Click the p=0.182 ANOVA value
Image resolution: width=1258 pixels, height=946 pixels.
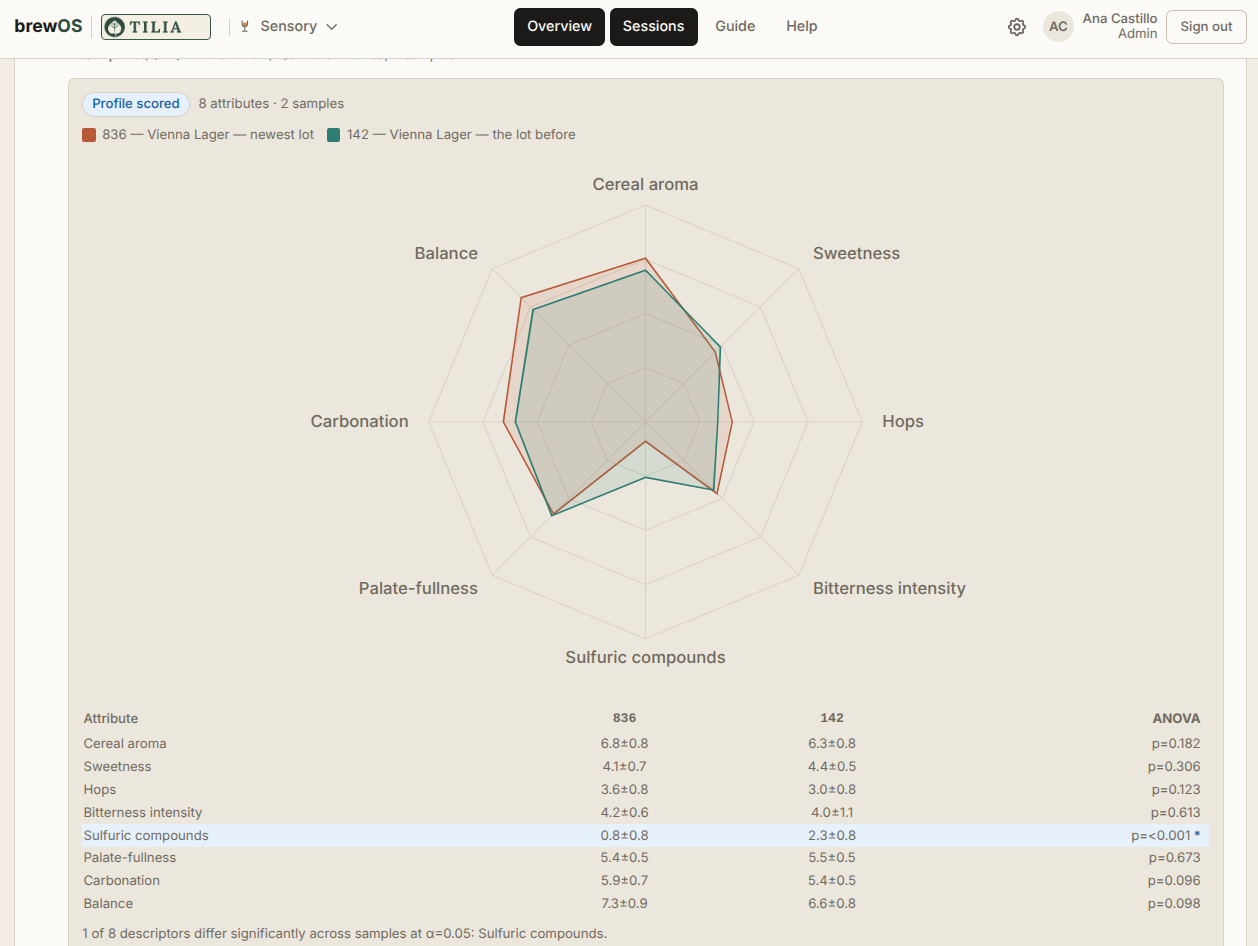1175,743
